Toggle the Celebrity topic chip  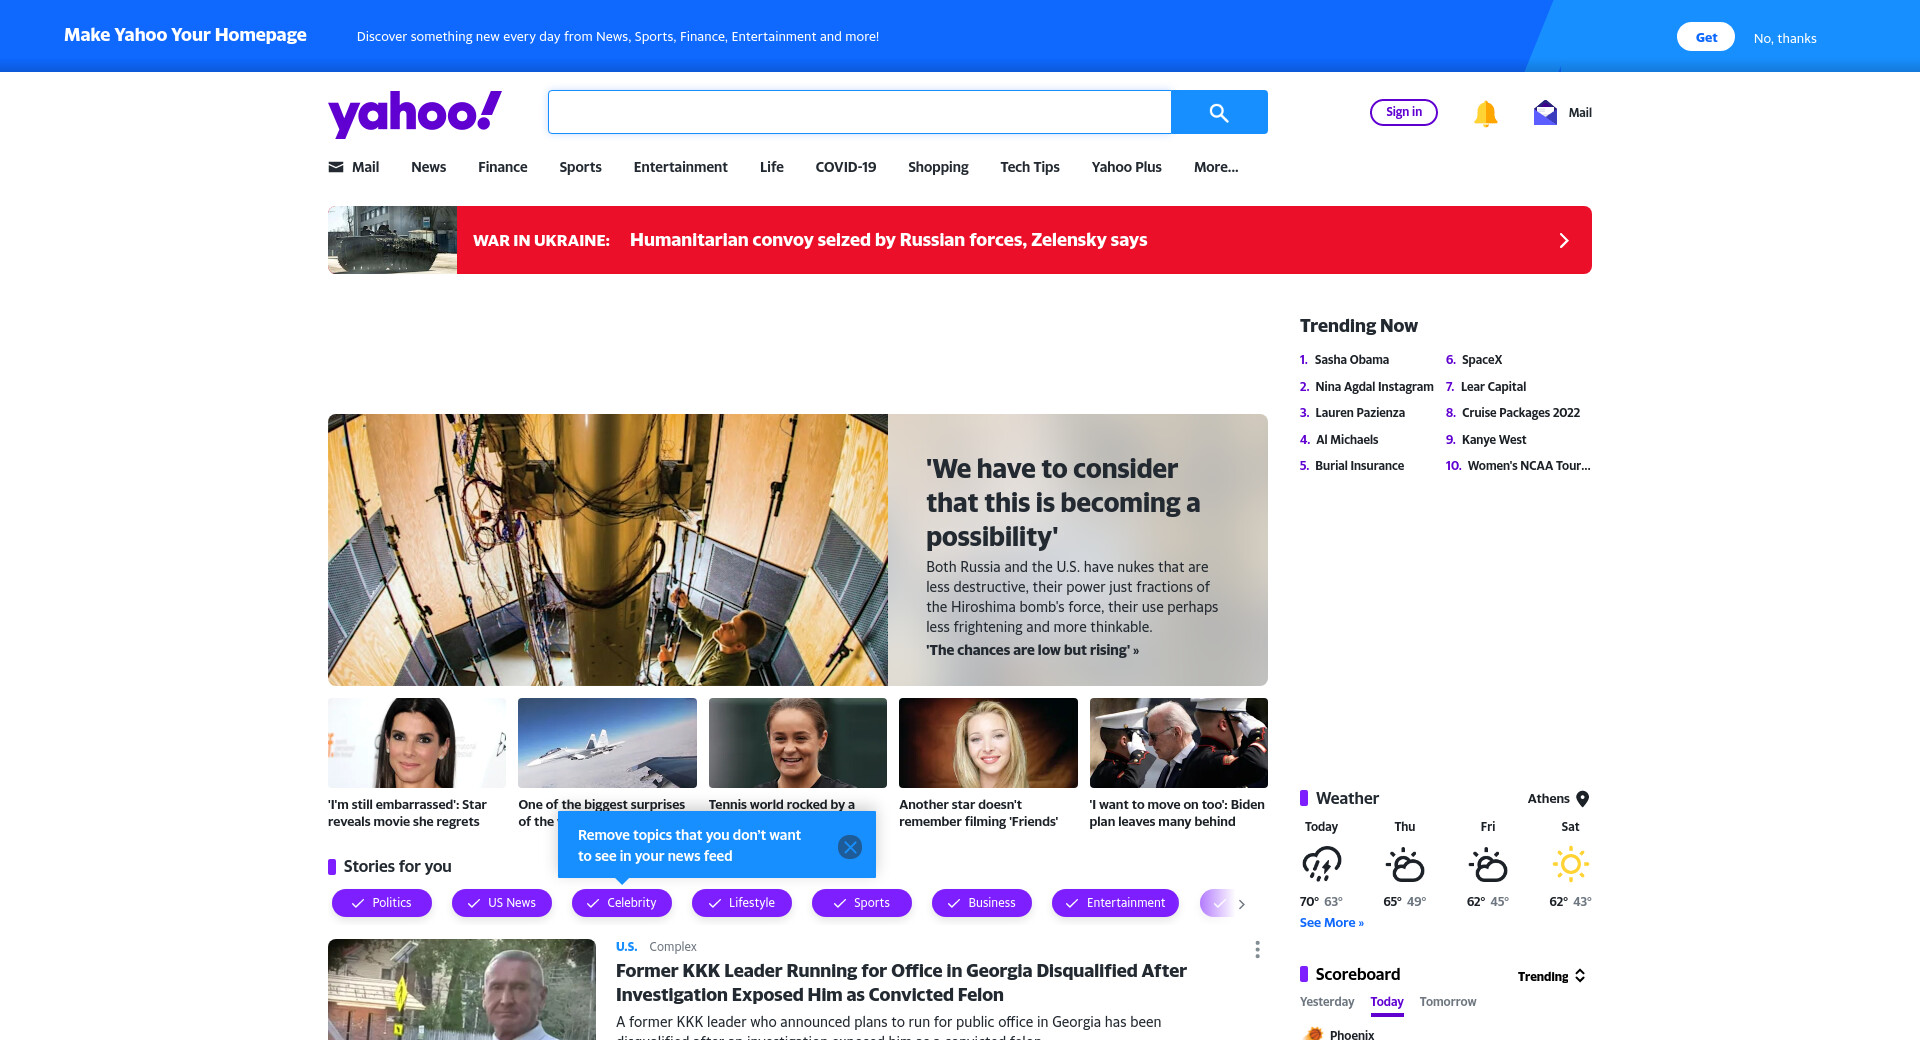(622, 903)
